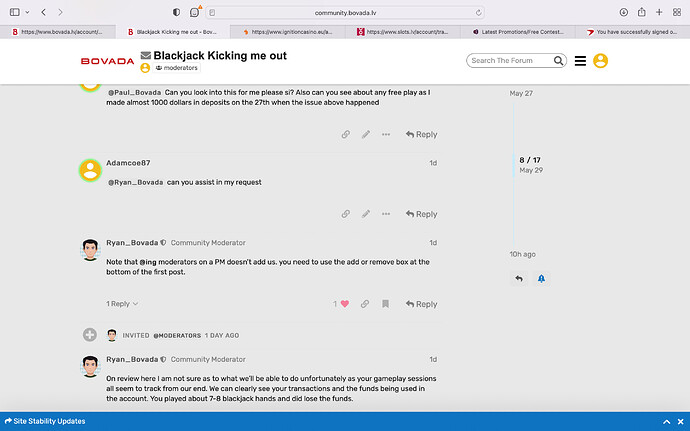
Task: Open Ryan_Bovada avatar on the @ing note post
Action: coord(90,250)
